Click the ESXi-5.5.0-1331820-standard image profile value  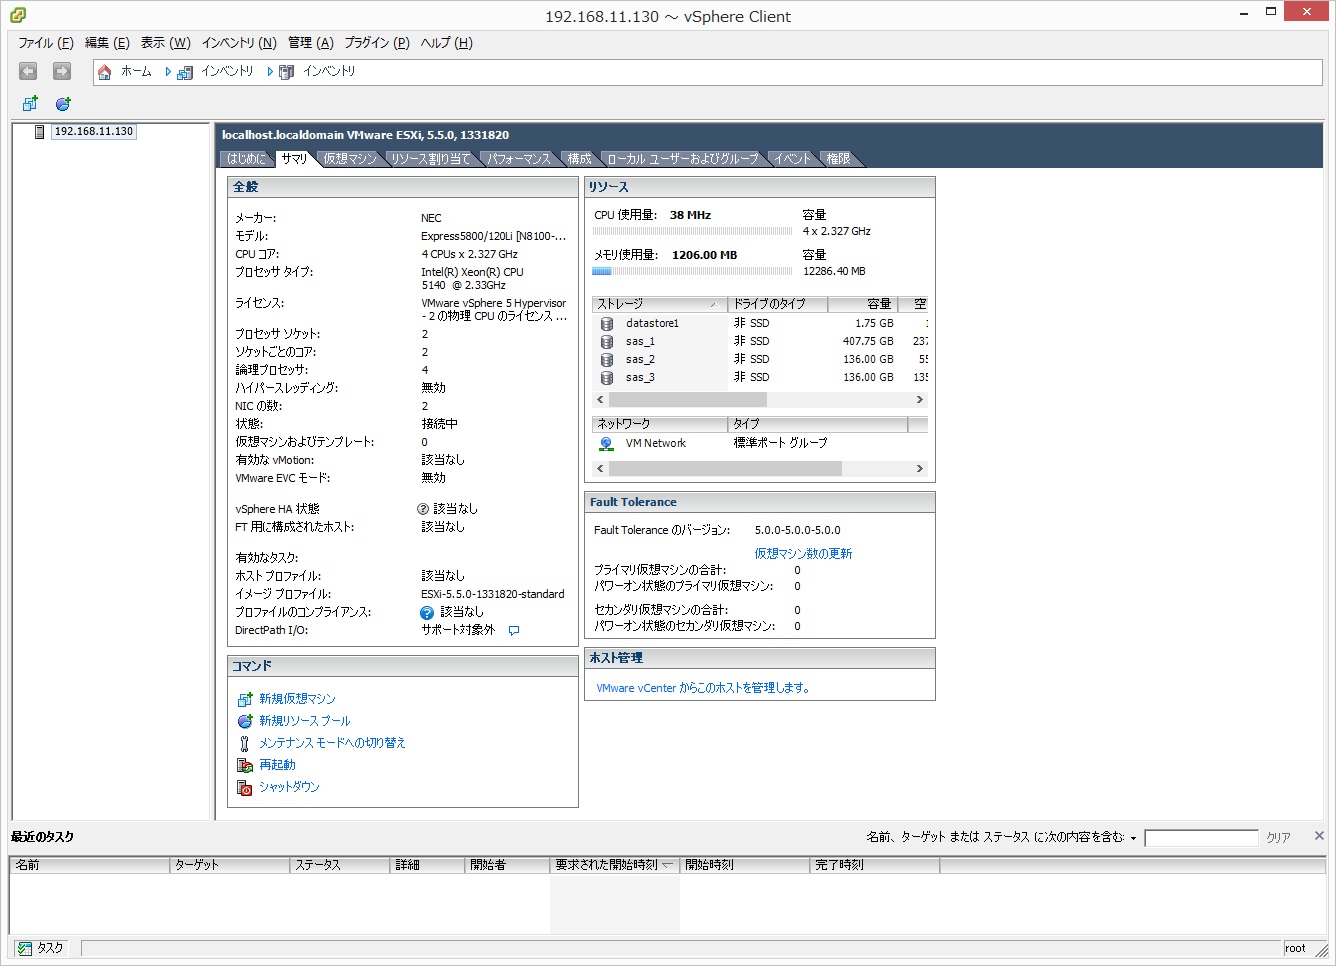tap(493, 594)
